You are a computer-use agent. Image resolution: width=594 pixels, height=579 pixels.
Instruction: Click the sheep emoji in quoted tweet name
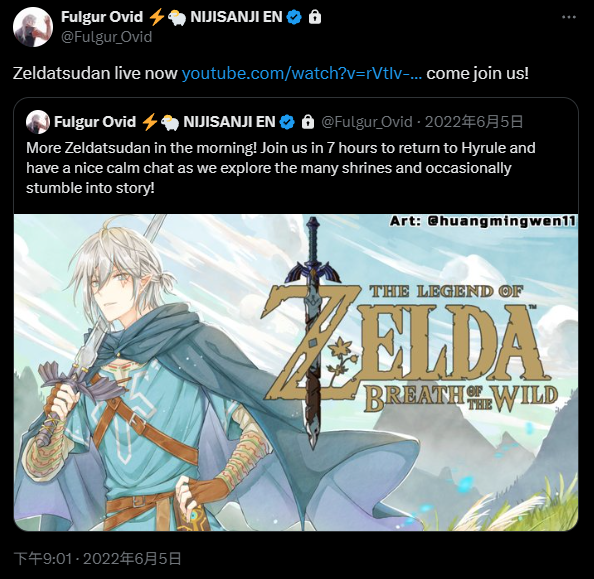pos(170,122)
